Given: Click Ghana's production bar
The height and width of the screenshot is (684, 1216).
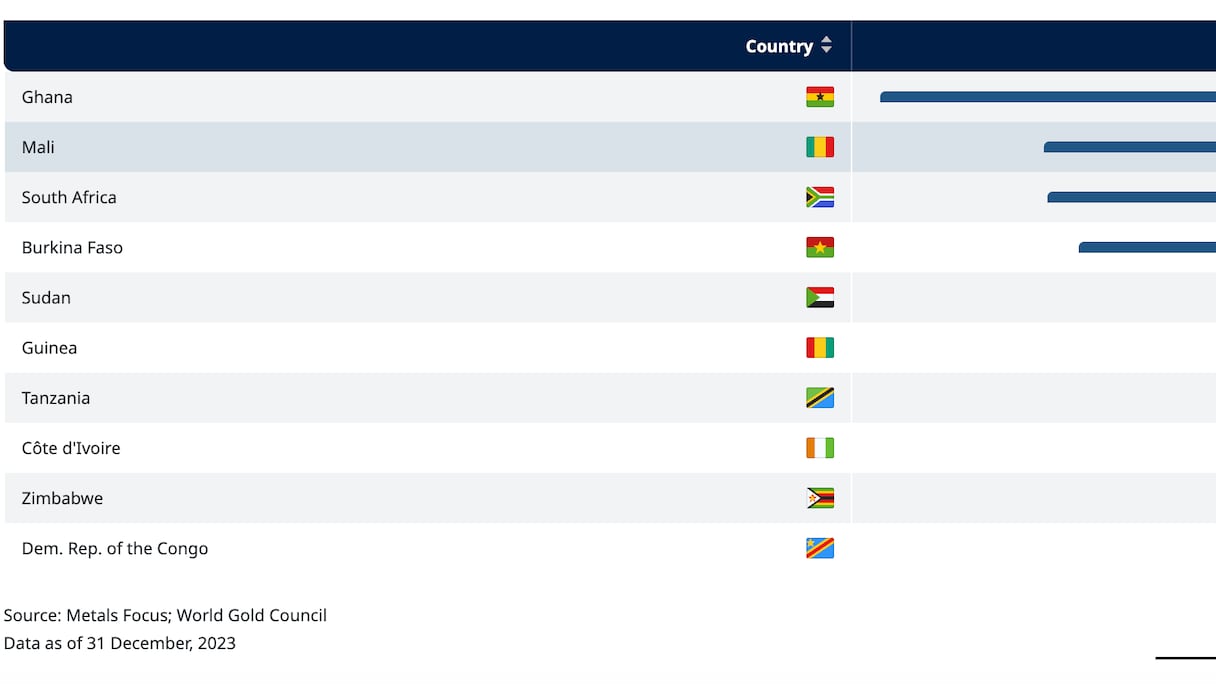Looking at the screenshot, I should click(1047, 97).
